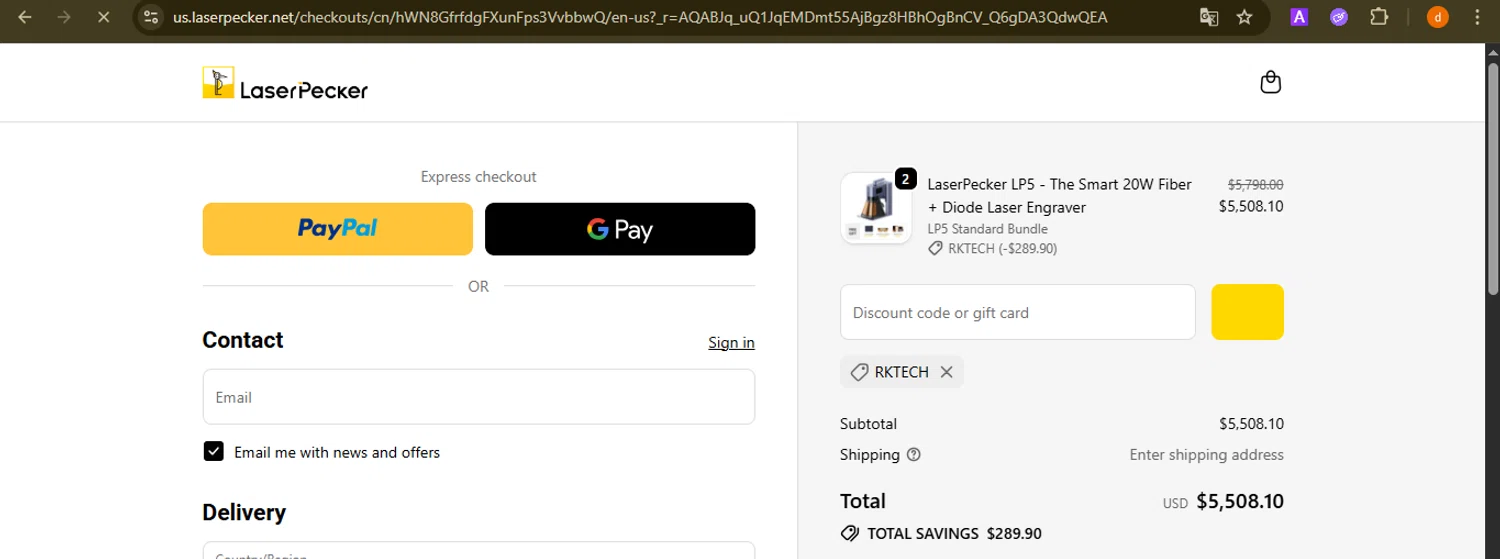This screenshot has width=1500, height=559.
Task: Select the checkout URL in address bar
Action: point(640,17)
